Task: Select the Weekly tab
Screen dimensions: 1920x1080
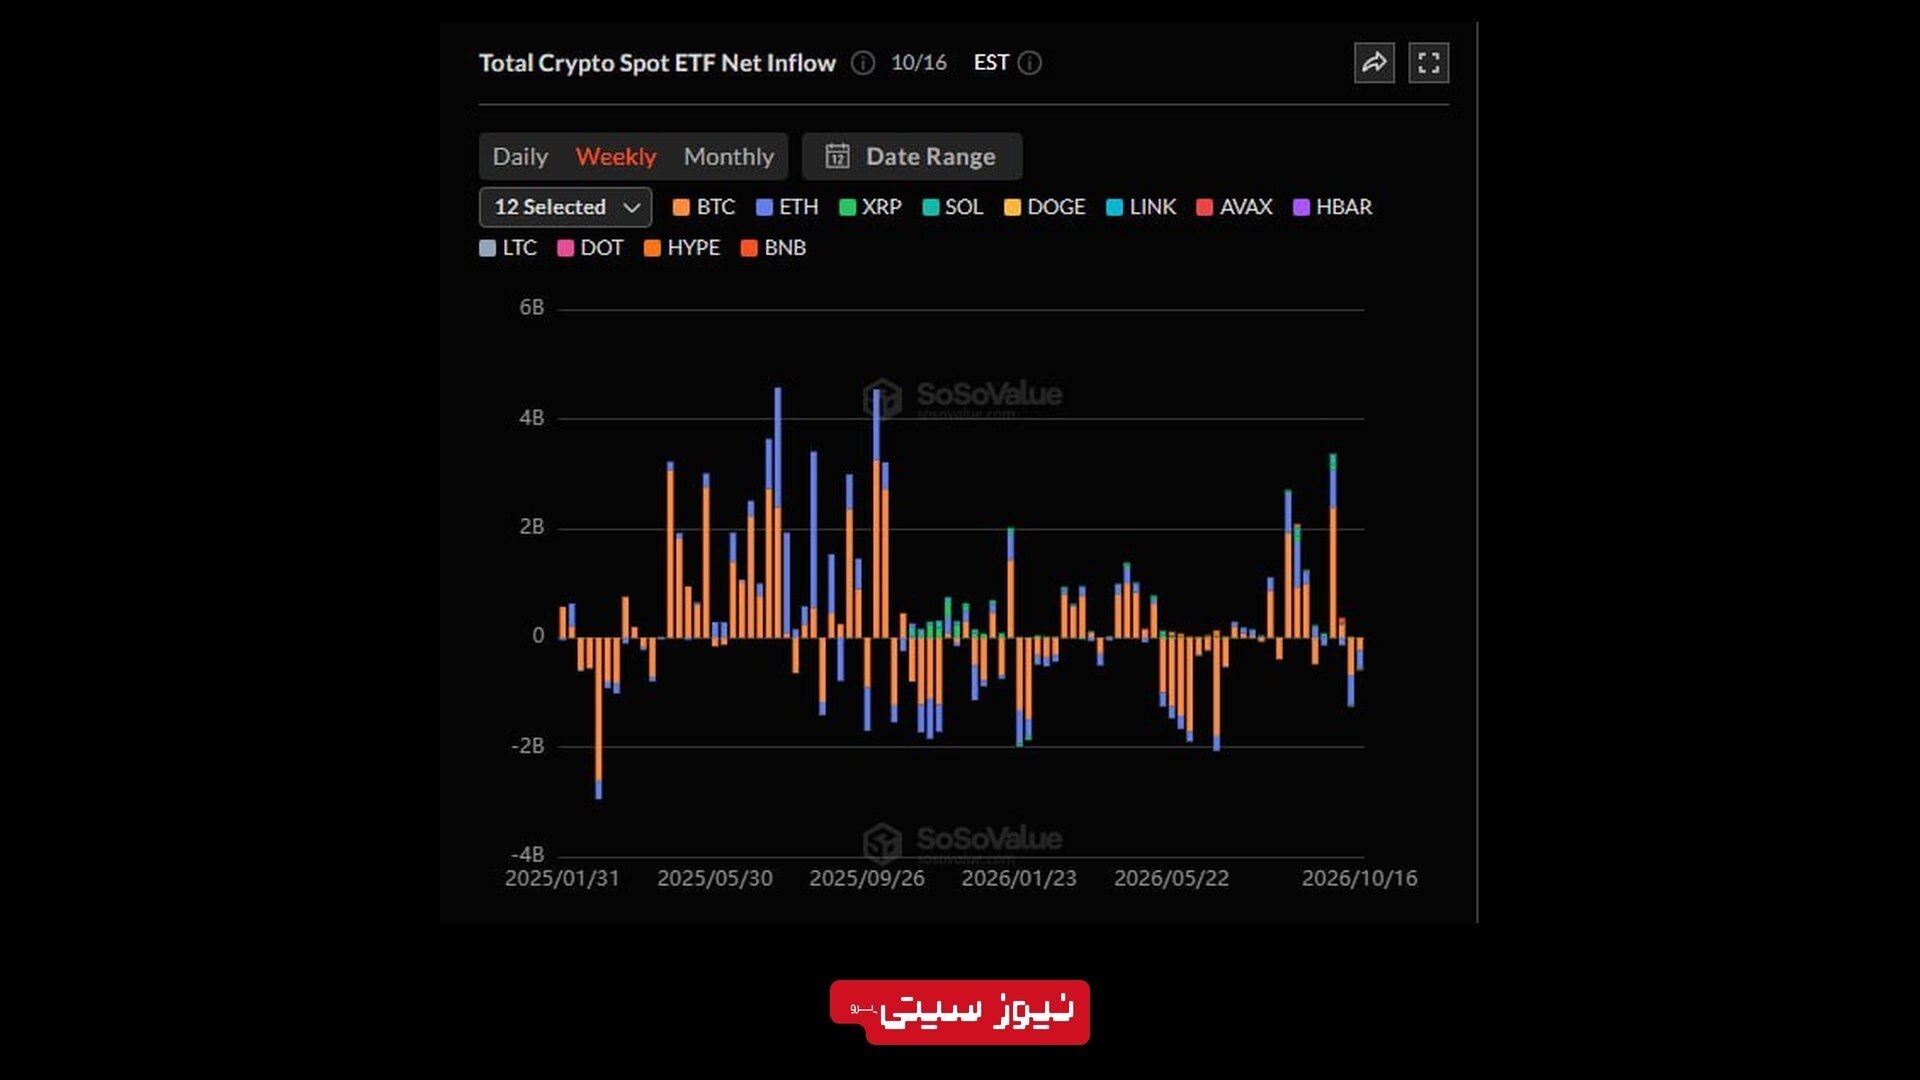Action: pyautogui.click(x=616, y=156)
